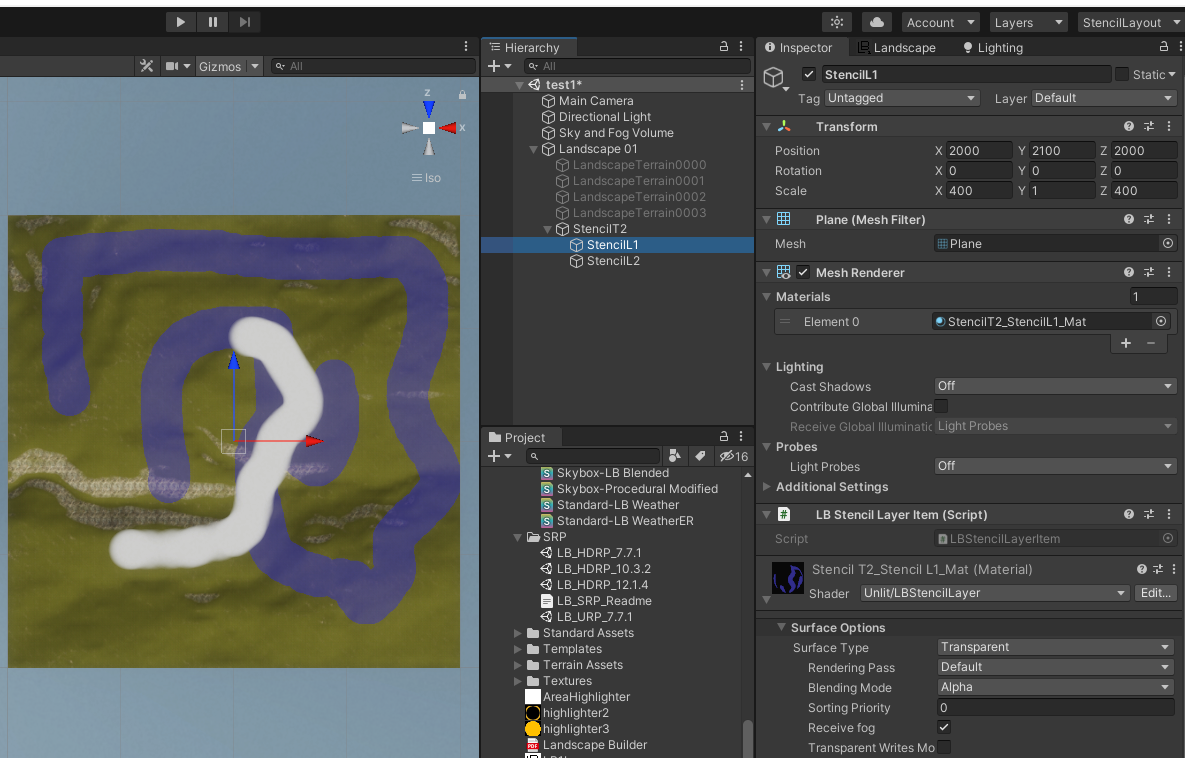Viewport: 1185px width, 758px height.
Task: Switch to the Landscape tab
Action: pos(903,47)
